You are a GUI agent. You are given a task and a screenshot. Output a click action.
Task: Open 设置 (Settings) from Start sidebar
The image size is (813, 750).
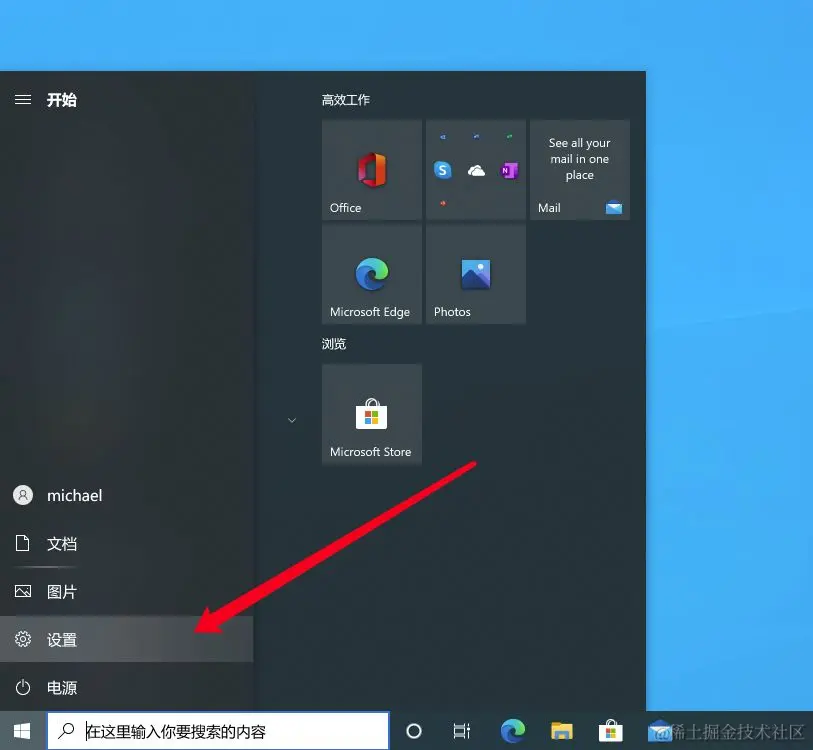127,639
